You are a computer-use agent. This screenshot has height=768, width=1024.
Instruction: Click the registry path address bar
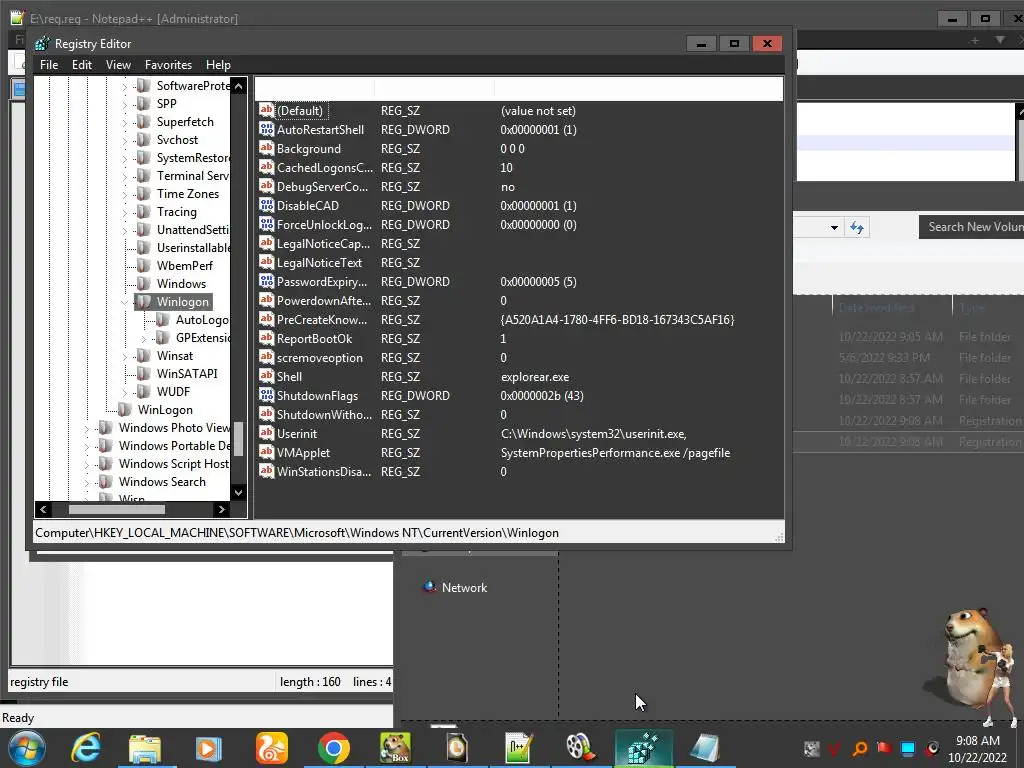408,532
